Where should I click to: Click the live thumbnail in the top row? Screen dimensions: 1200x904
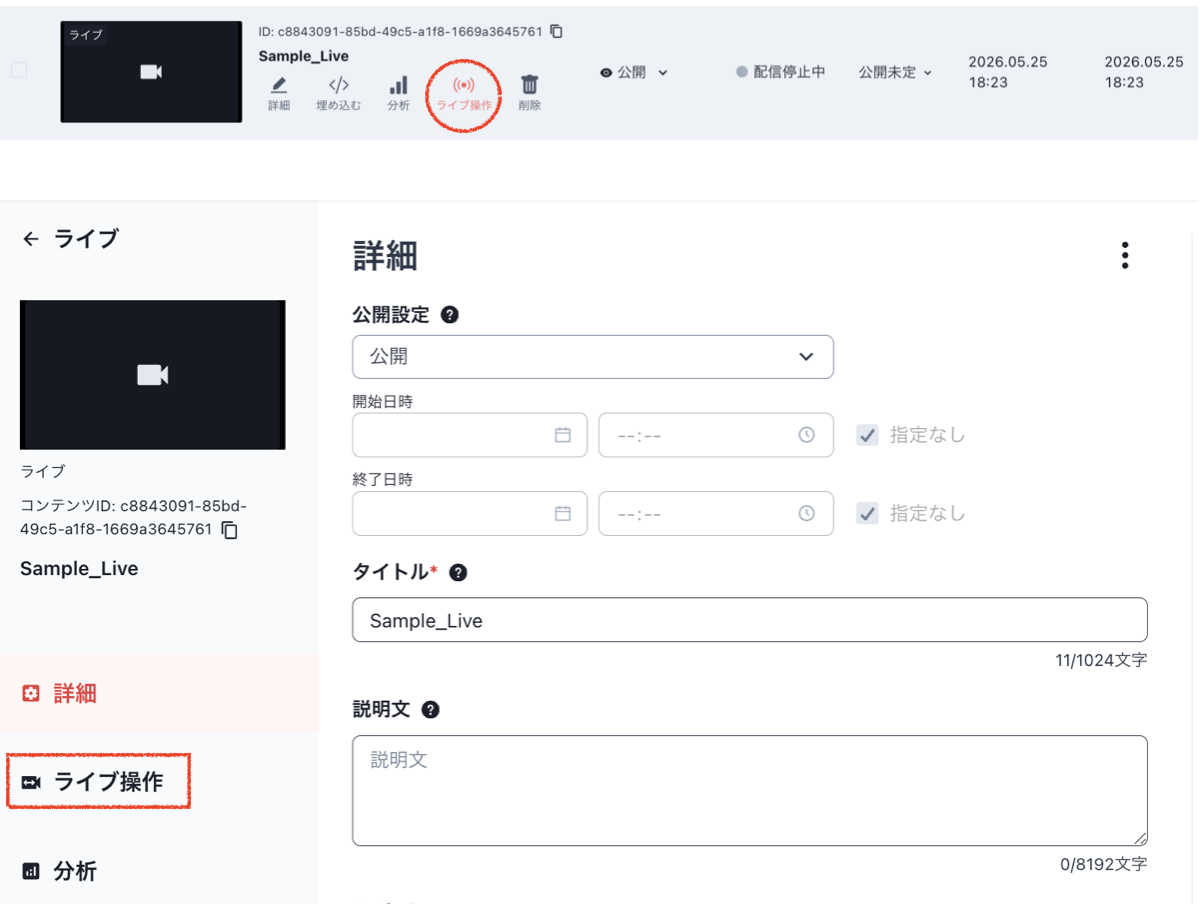click(151, 72)
